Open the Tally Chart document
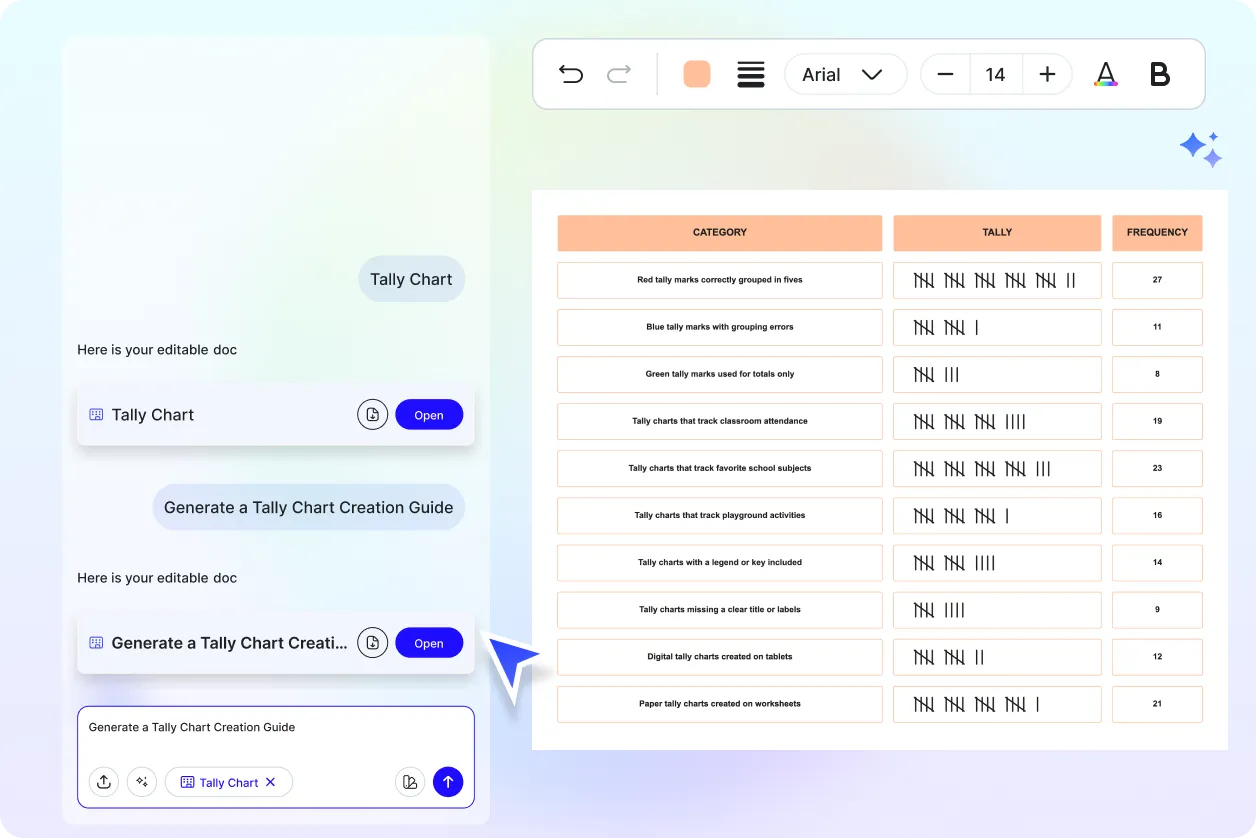Screen dimensions: 1256x838 (x=429, y=414)
